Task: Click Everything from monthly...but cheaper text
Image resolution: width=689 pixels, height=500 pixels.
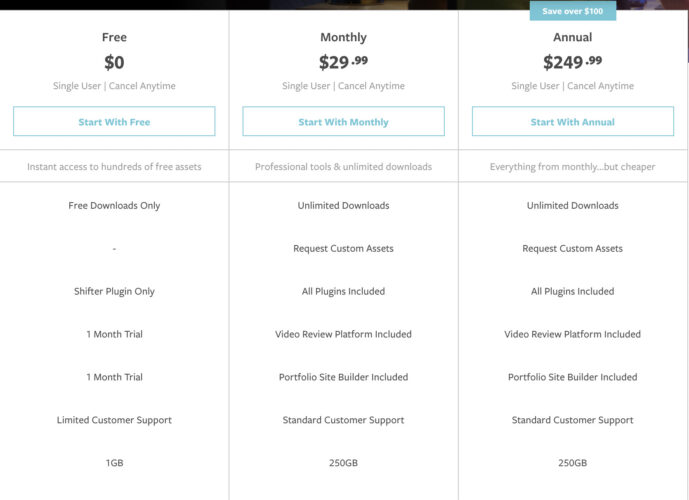Action: [573, 167]
